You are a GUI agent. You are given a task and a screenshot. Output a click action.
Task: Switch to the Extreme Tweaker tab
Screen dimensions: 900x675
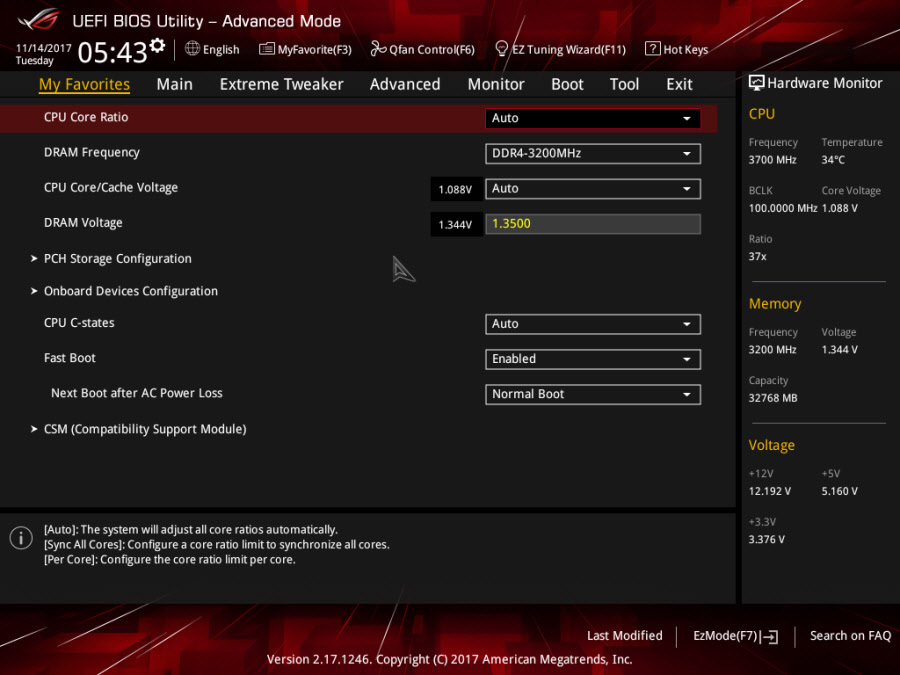point(281,84)
